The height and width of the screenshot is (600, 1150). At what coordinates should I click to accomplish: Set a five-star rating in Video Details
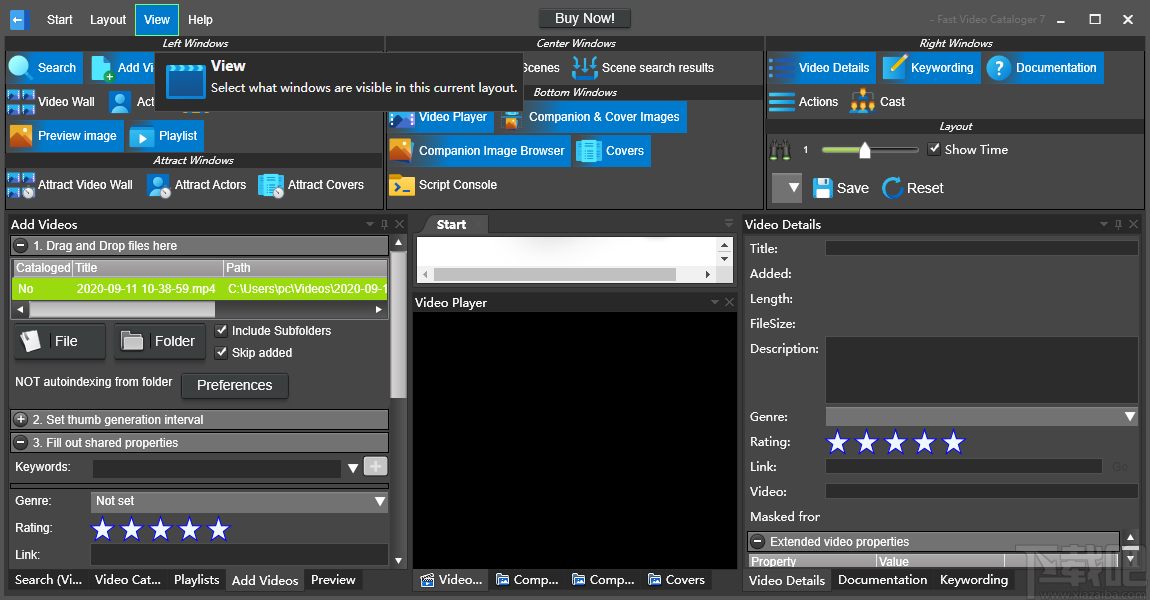click(x=953, y=441)
